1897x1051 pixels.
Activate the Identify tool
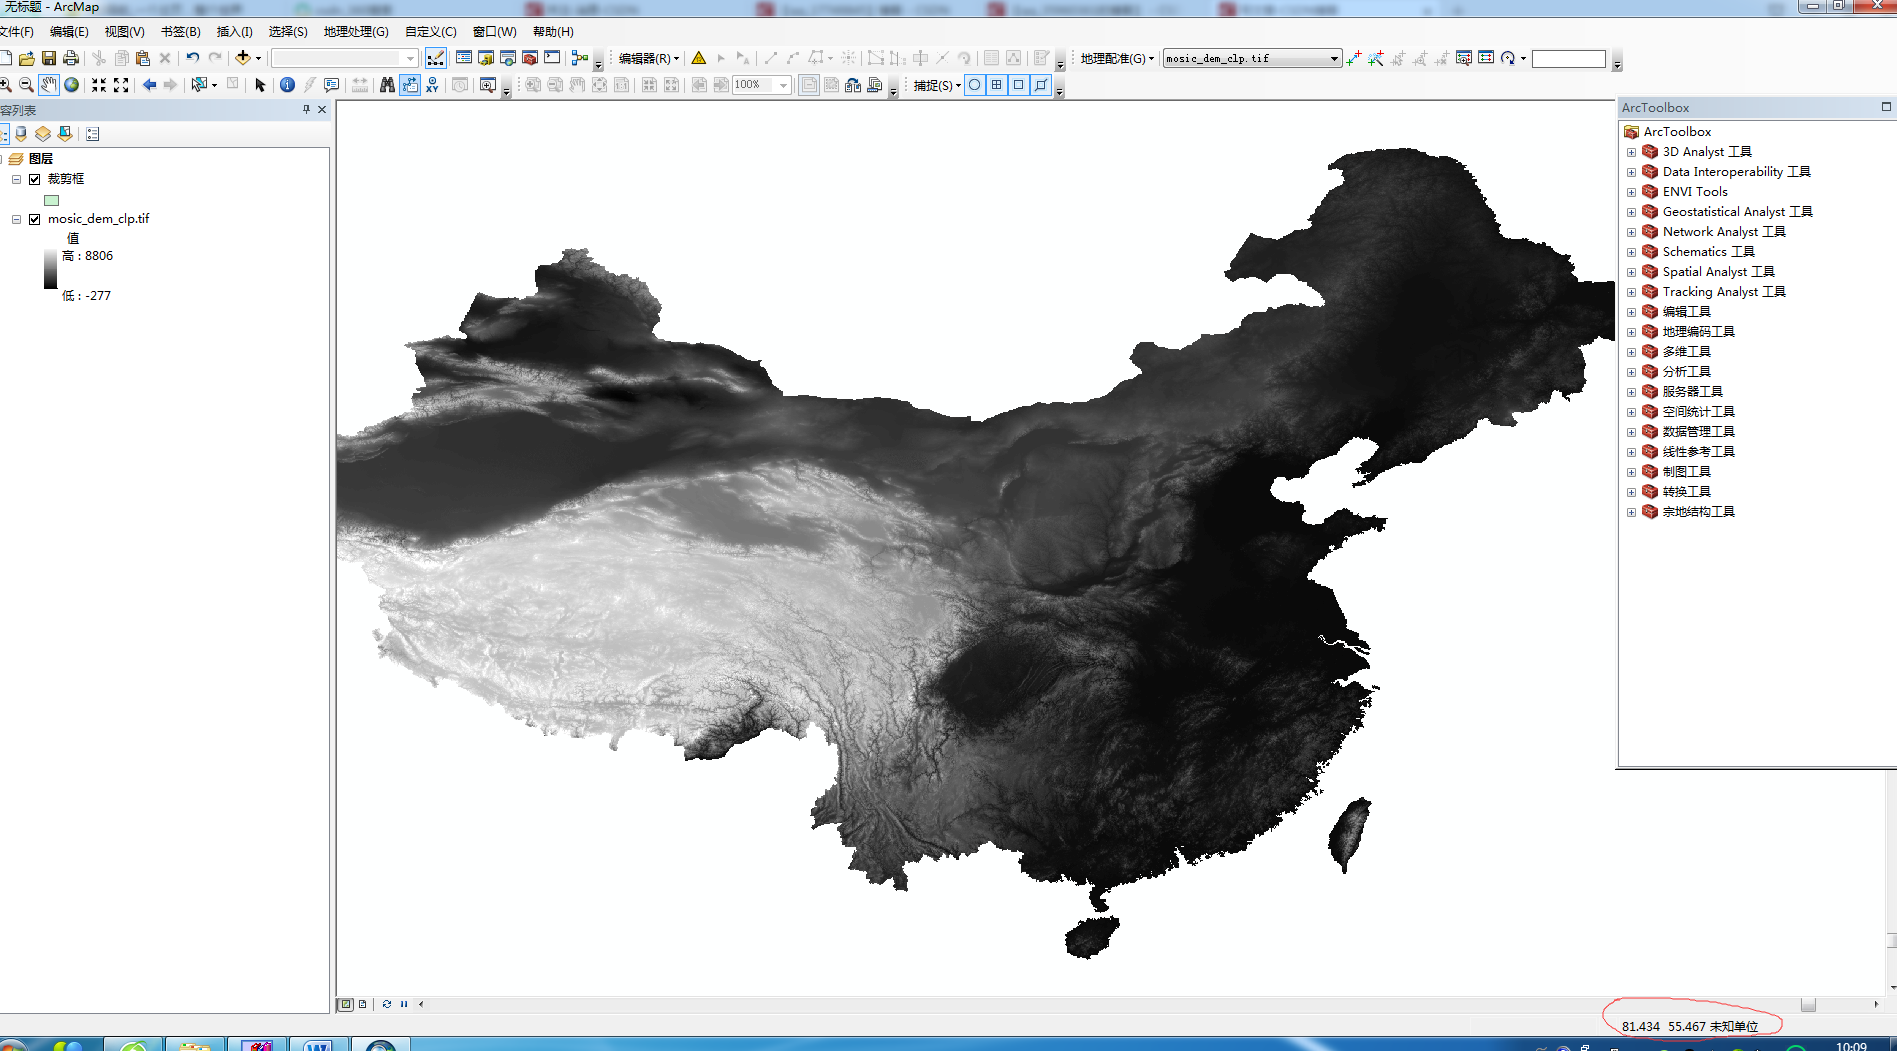[x=287, y=85]
